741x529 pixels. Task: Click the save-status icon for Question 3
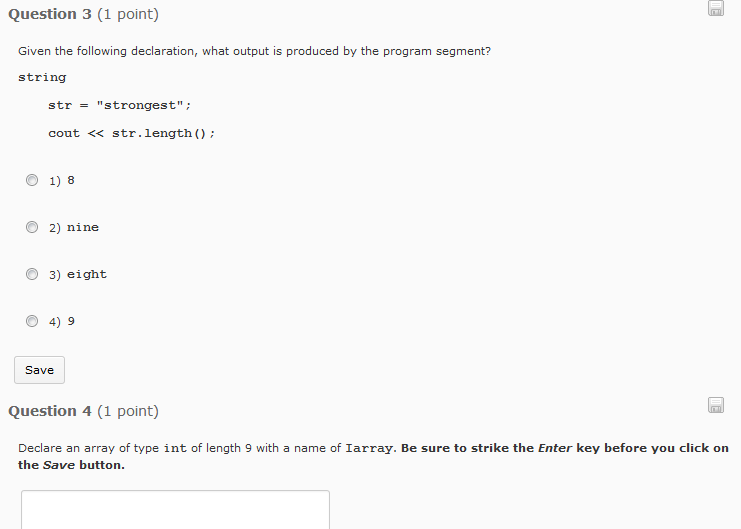click(716, 8)
